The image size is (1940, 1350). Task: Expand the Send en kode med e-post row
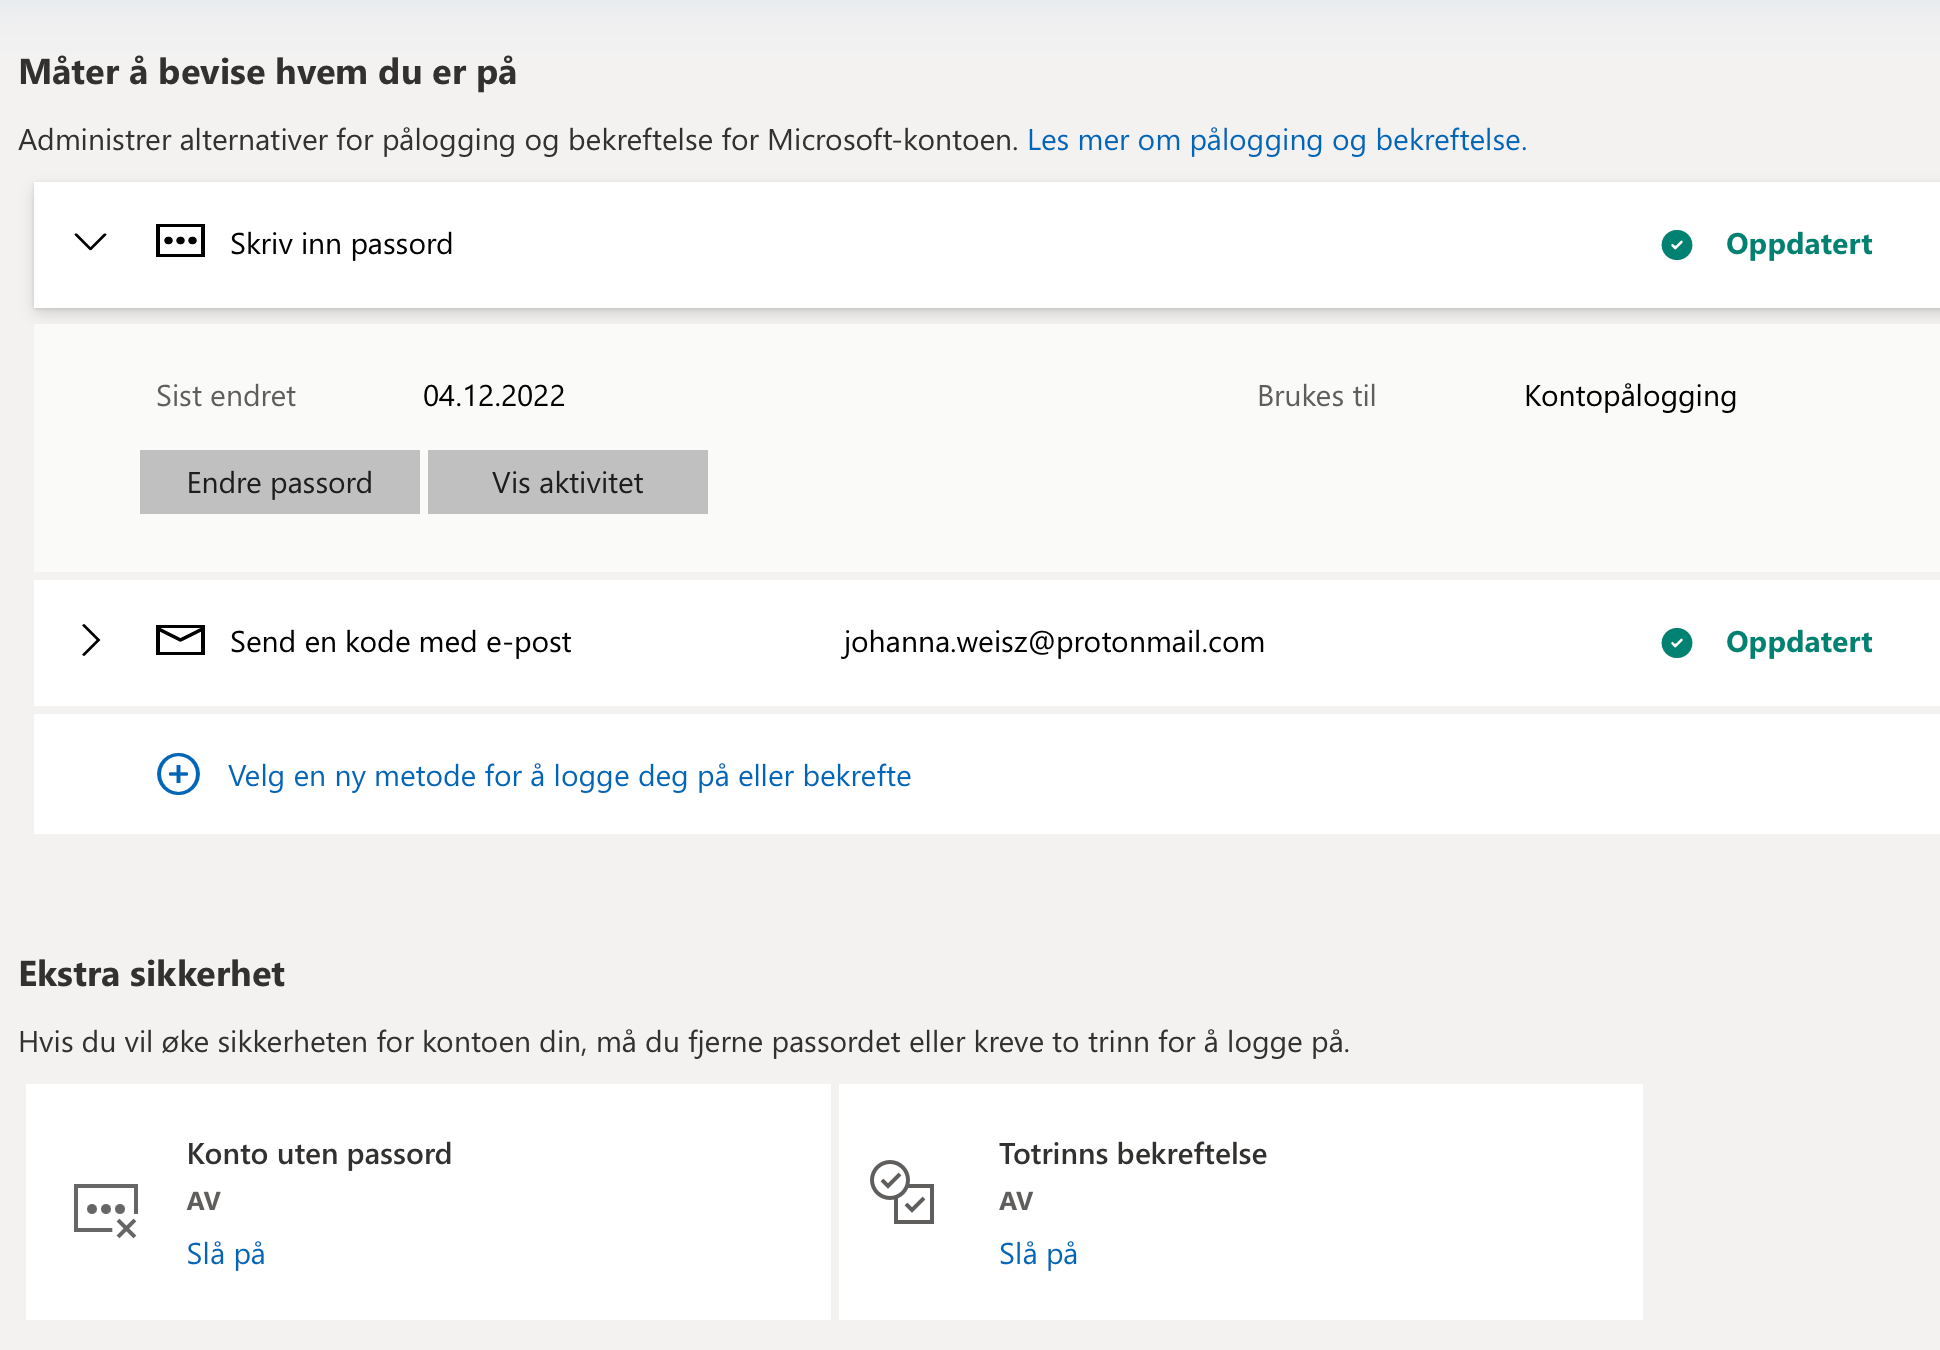tap(91, 640)
